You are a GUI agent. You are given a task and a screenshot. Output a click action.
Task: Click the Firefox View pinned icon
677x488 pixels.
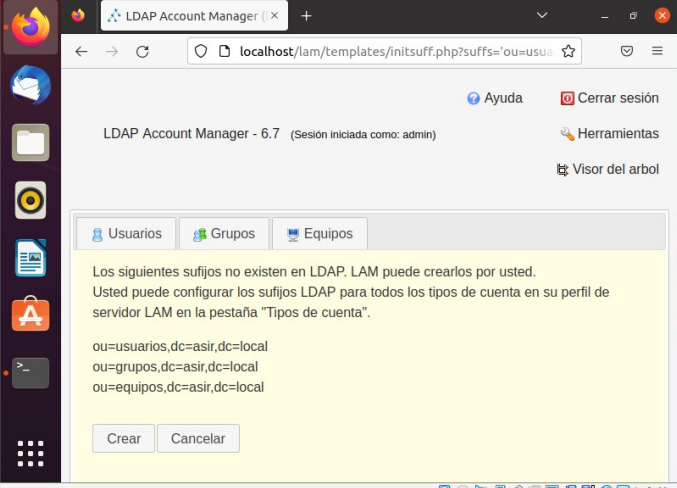[78, 16]
